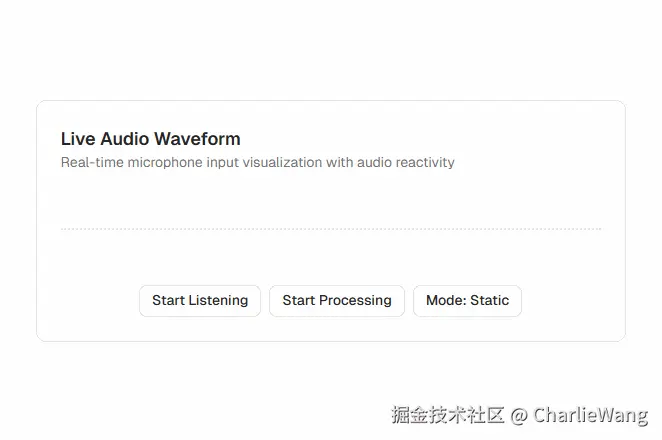Click the Start Listening button

tap(200, 301)
